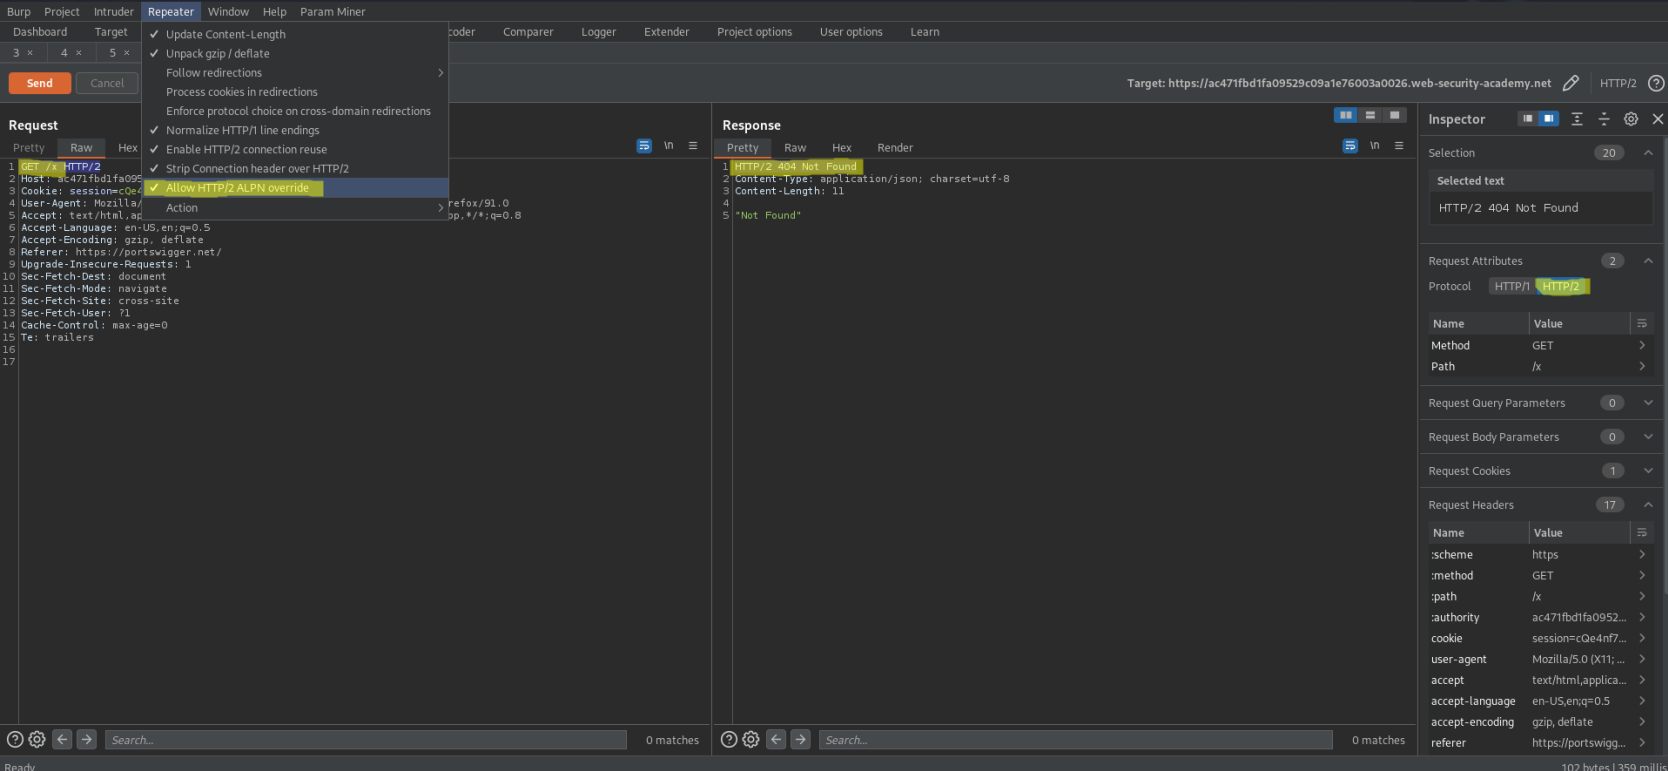Select combined single-pane layout icon

click(1394, 115)
